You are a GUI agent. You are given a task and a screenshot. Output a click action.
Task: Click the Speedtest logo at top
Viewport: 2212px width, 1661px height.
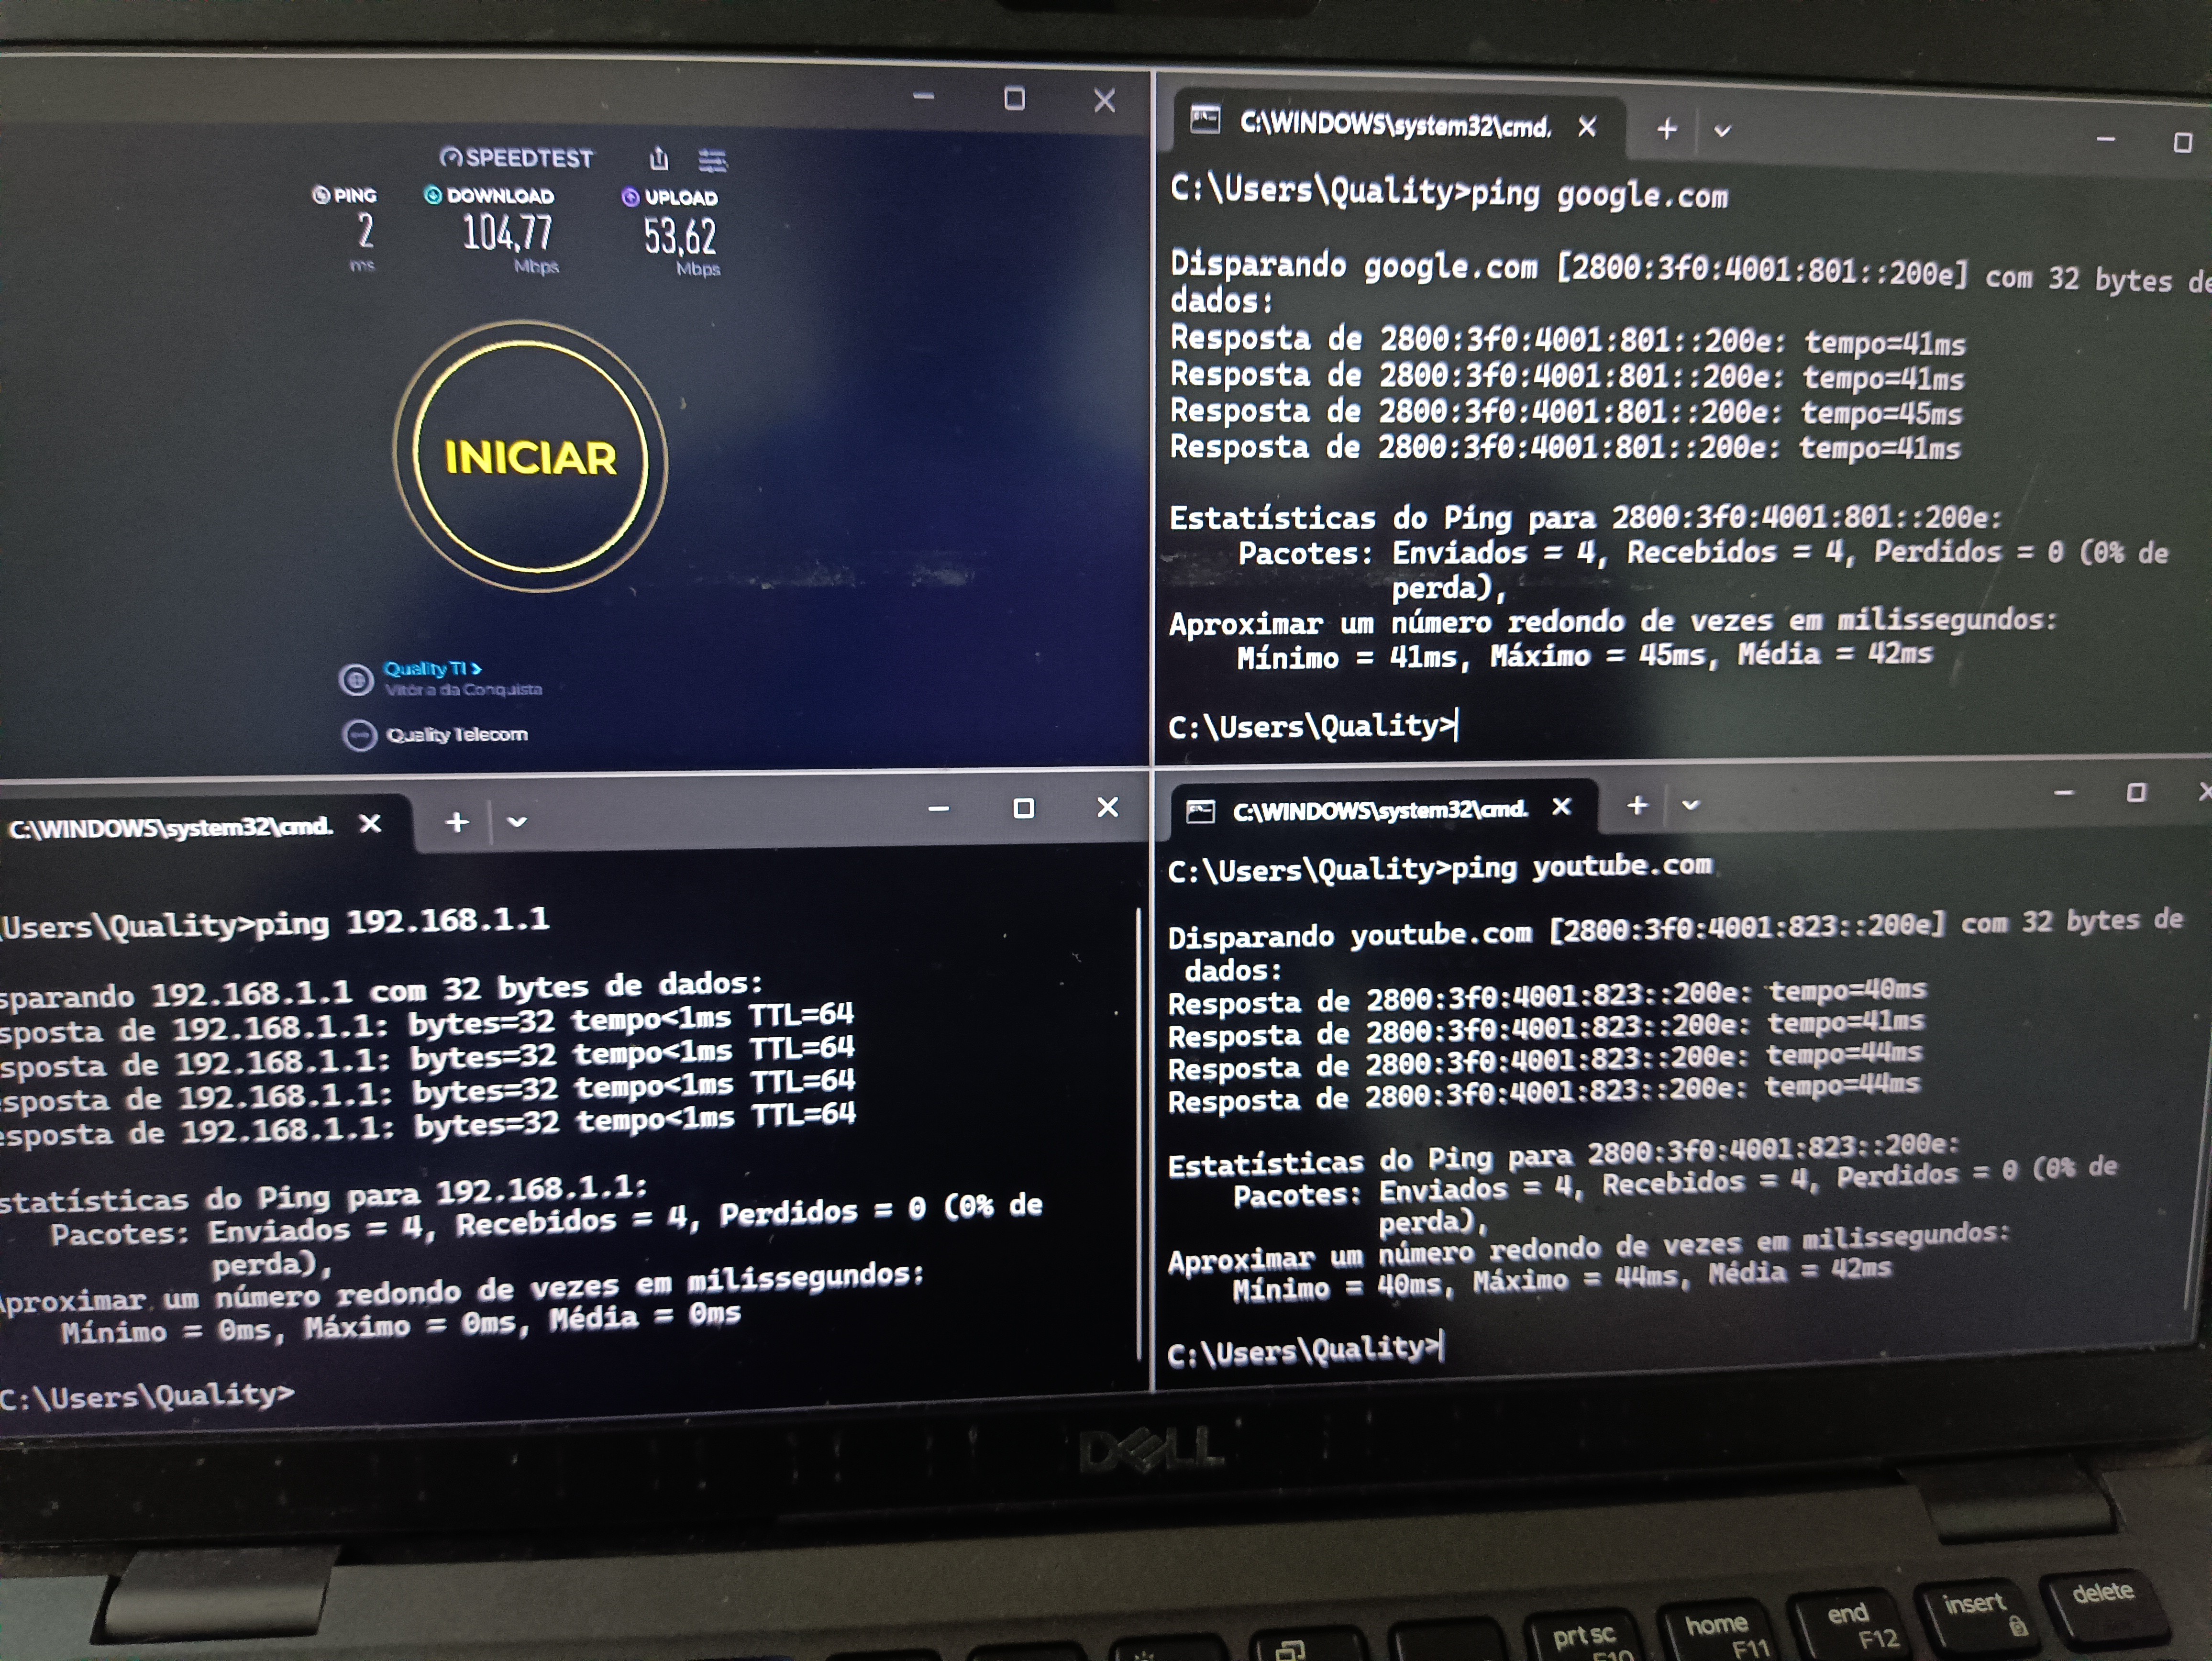point(517,158)
